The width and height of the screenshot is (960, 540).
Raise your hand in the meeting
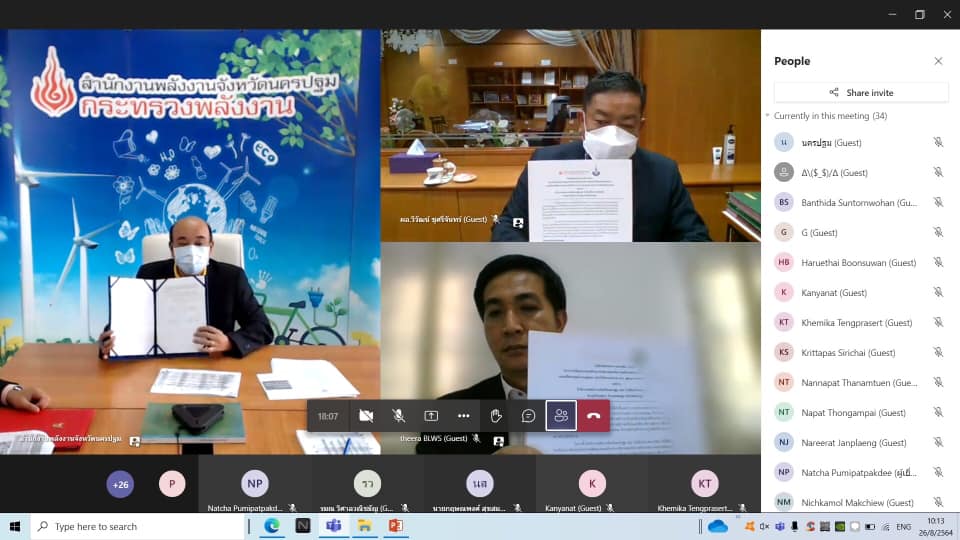tap(496, 416)
